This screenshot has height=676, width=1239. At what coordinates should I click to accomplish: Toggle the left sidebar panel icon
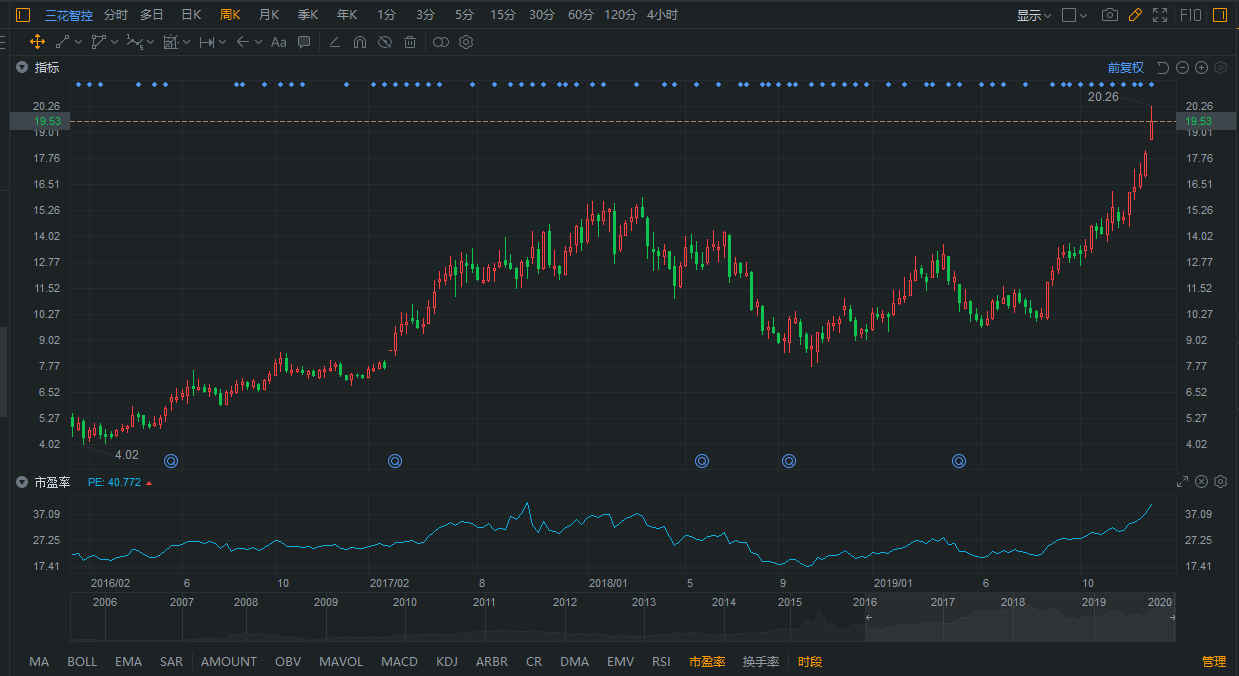point(22,15)
